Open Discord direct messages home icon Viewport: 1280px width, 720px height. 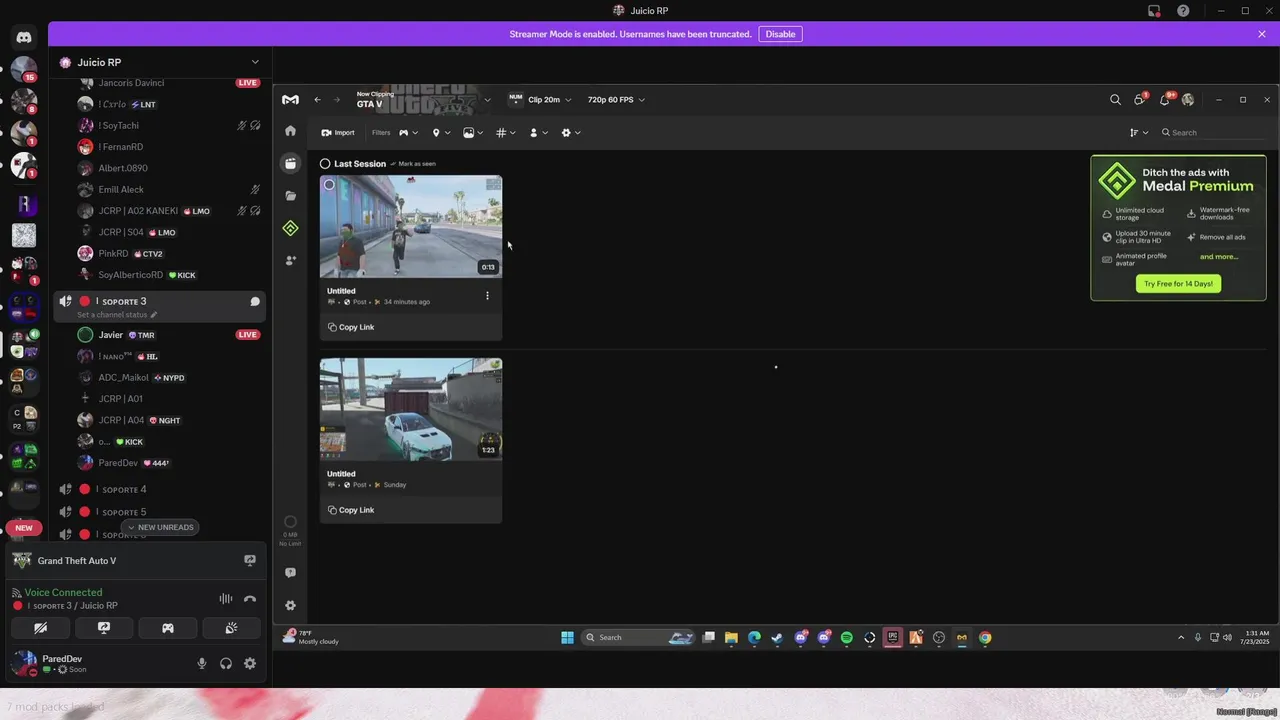(24, 37)
